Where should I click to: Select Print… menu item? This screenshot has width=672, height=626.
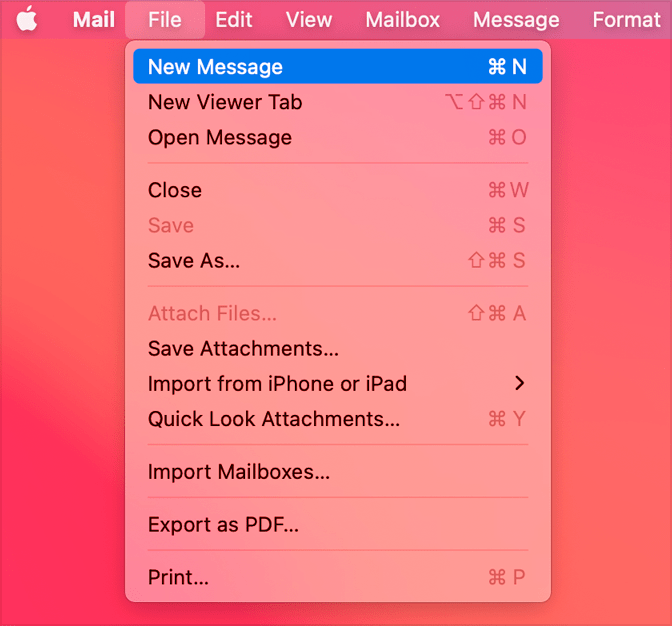click(x=338, y=577)
